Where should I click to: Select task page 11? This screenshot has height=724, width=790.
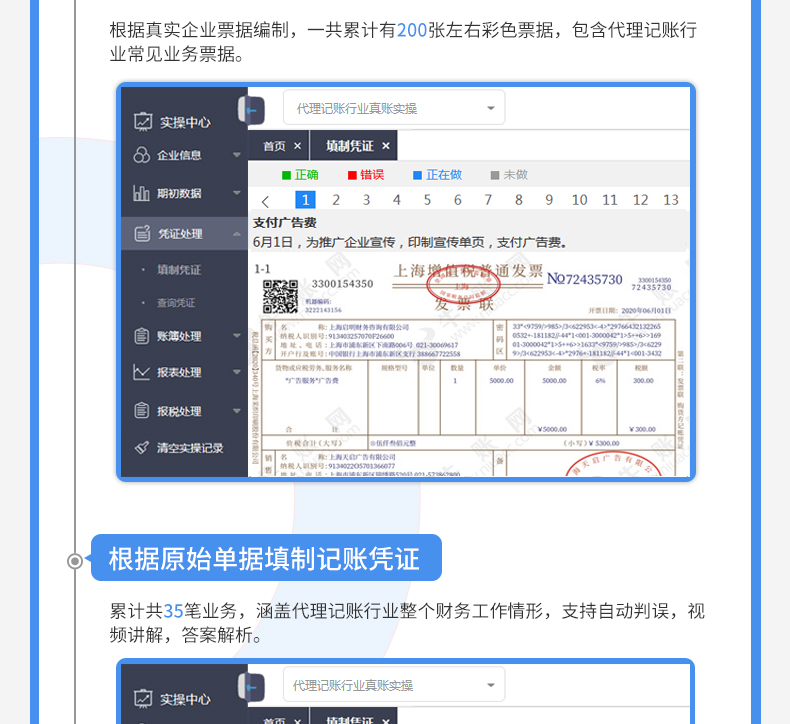pyautogui.click(x=610, y=200)
